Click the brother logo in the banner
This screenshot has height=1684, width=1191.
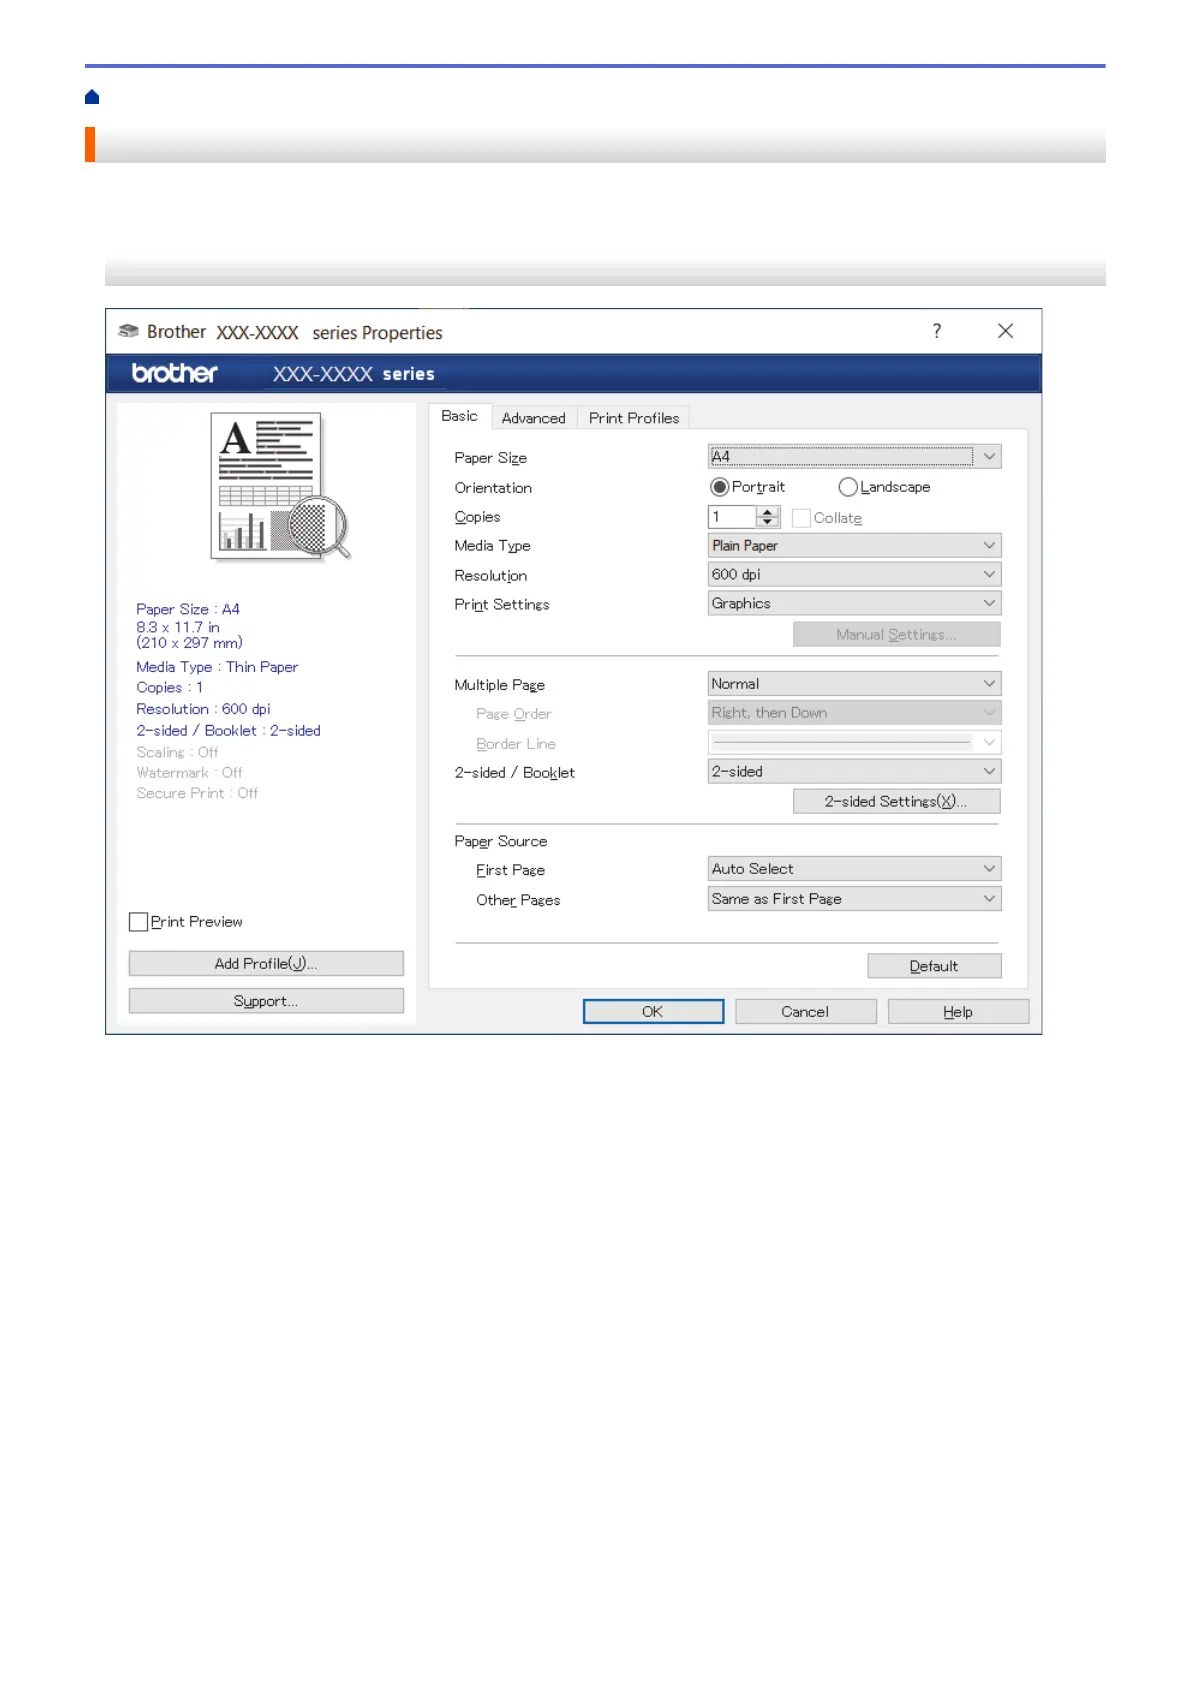click(x=175, y=373)
